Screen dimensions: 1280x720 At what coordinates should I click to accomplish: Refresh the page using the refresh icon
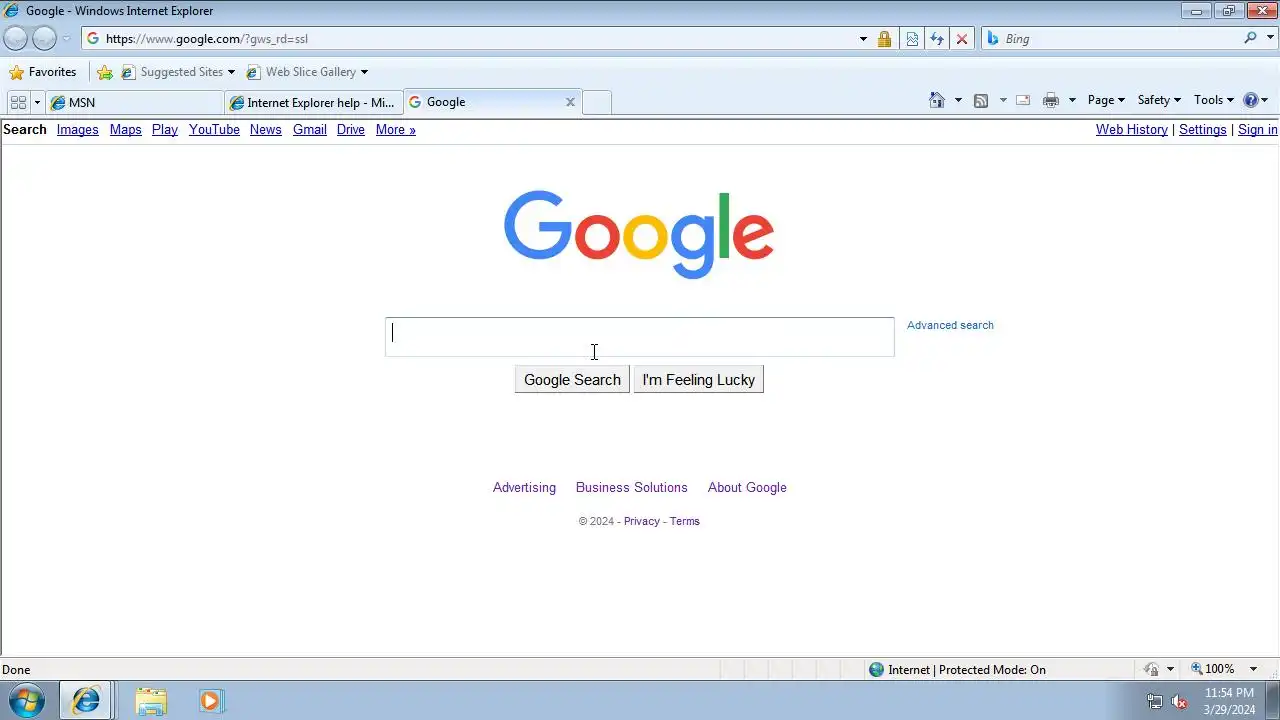(x=937, y=39)
